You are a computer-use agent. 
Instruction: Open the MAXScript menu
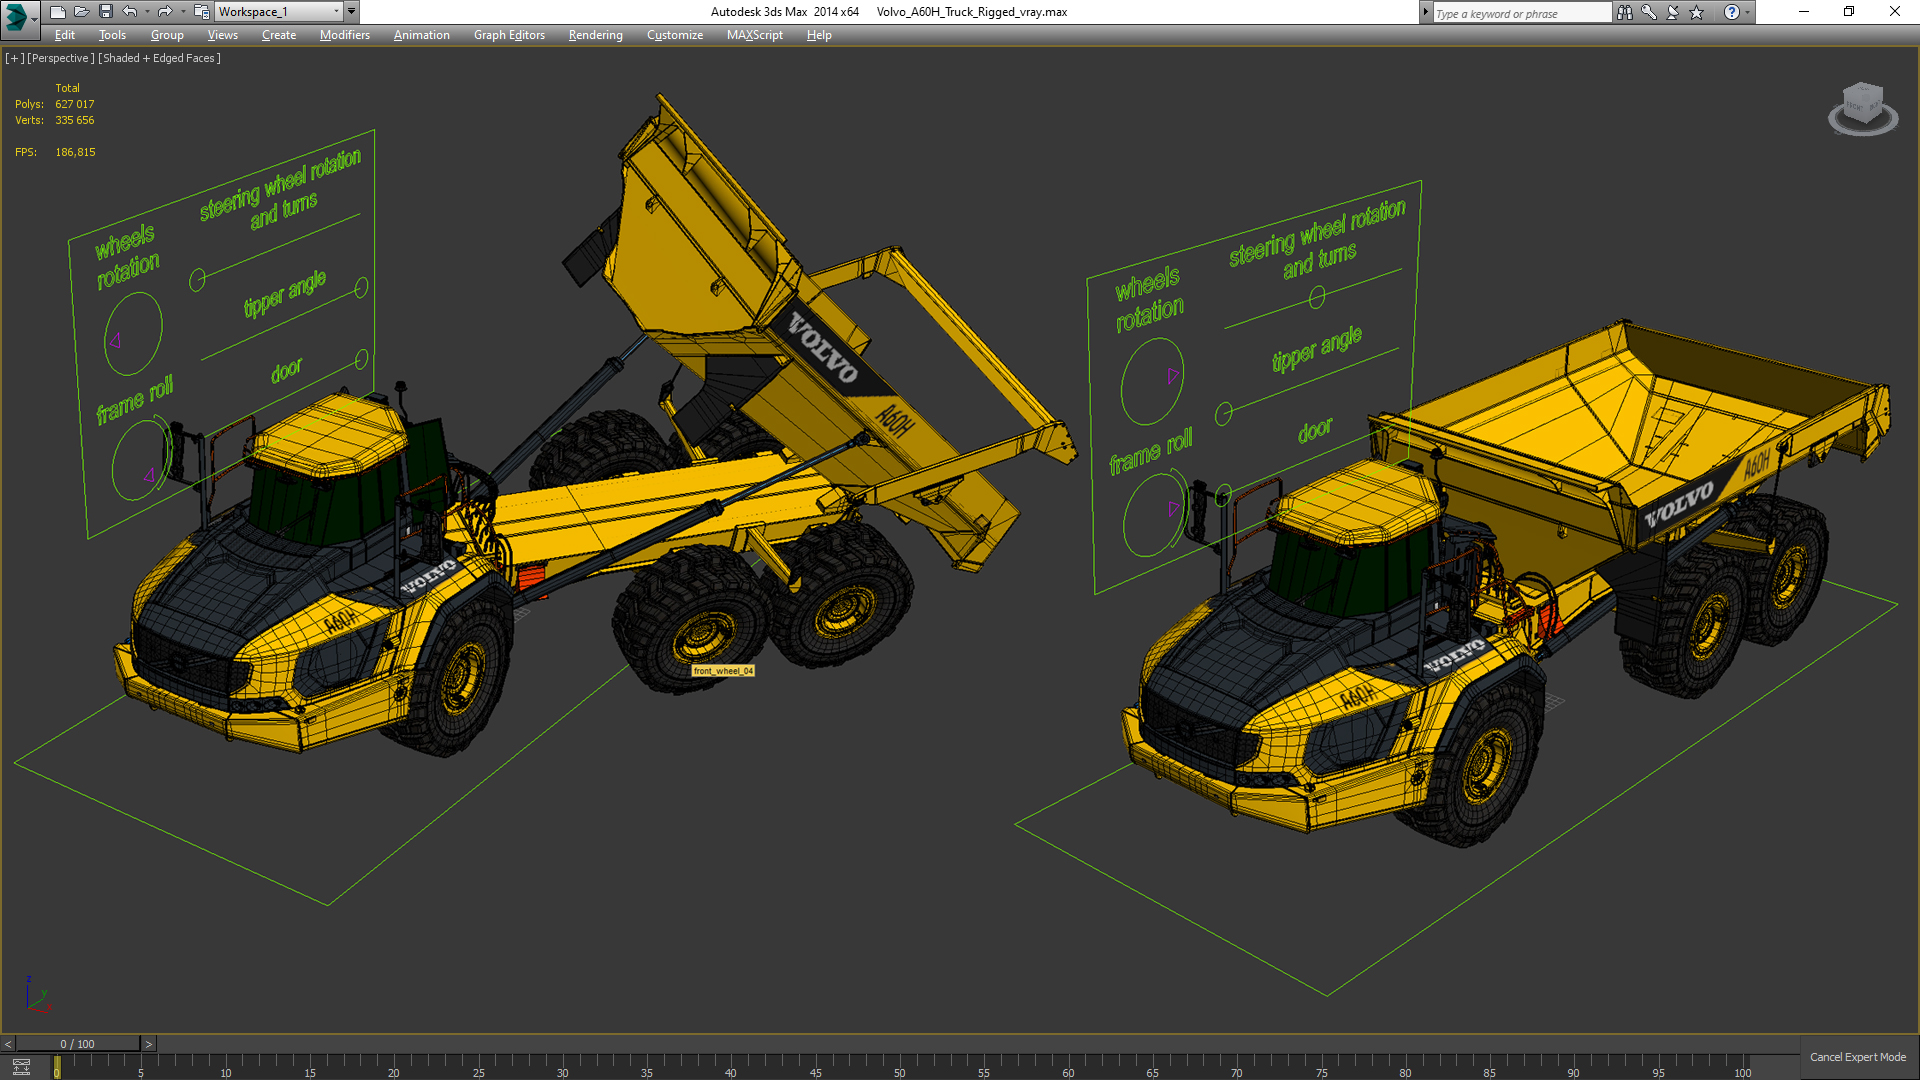(754, 35)
